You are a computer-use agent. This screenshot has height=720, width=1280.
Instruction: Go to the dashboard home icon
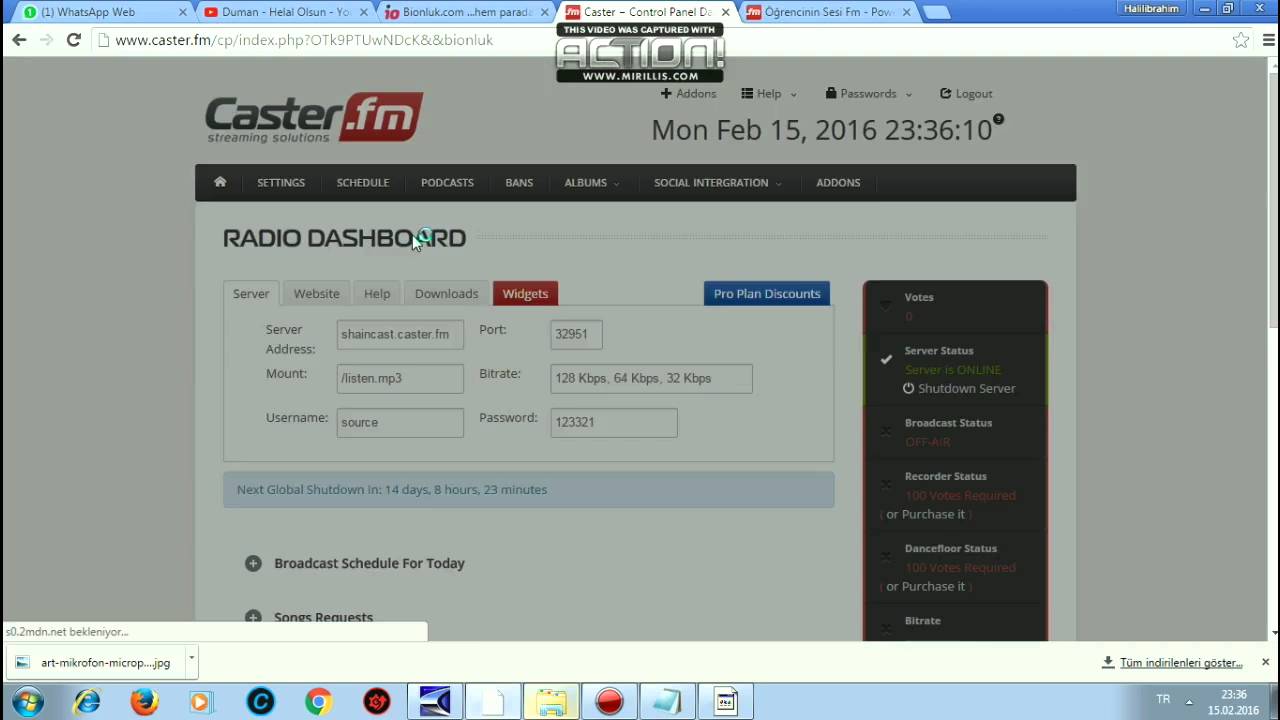coord(220,182)
